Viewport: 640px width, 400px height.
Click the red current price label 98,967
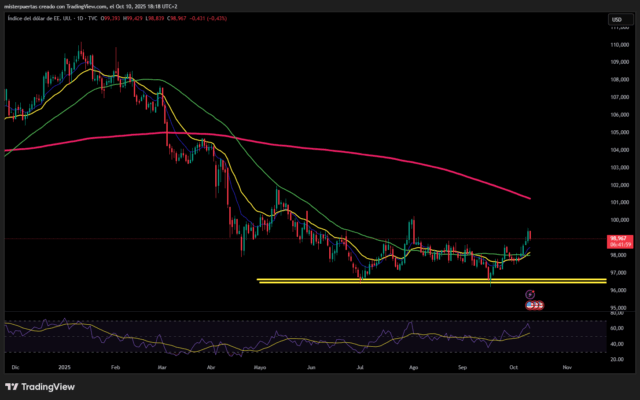pyautogui.click(x=618, y=239)
